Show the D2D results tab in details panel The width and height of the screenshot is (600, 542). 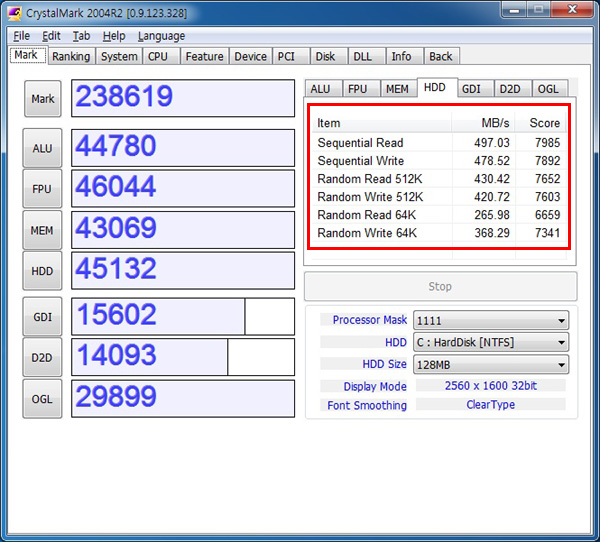coord(512,89)
